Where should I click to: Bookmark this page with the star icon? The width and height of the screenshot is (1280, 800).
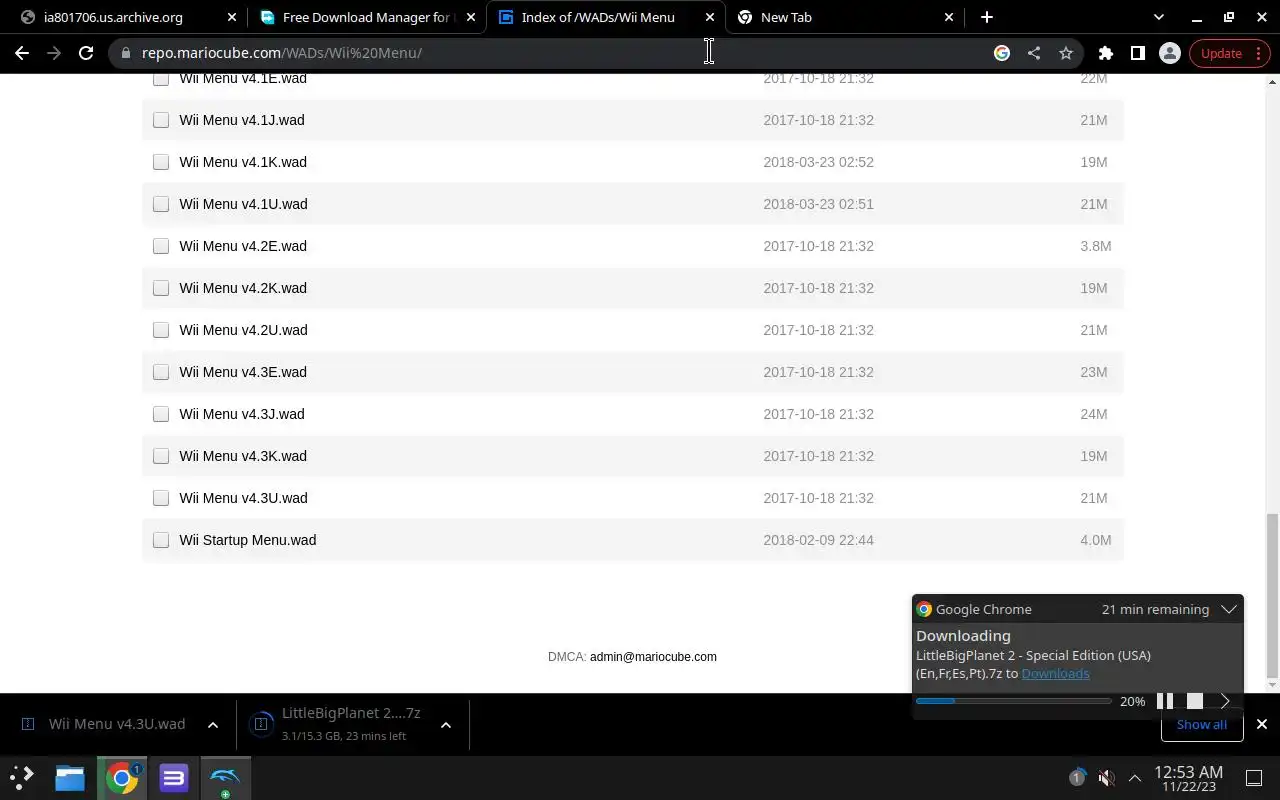pos(1066,53)
